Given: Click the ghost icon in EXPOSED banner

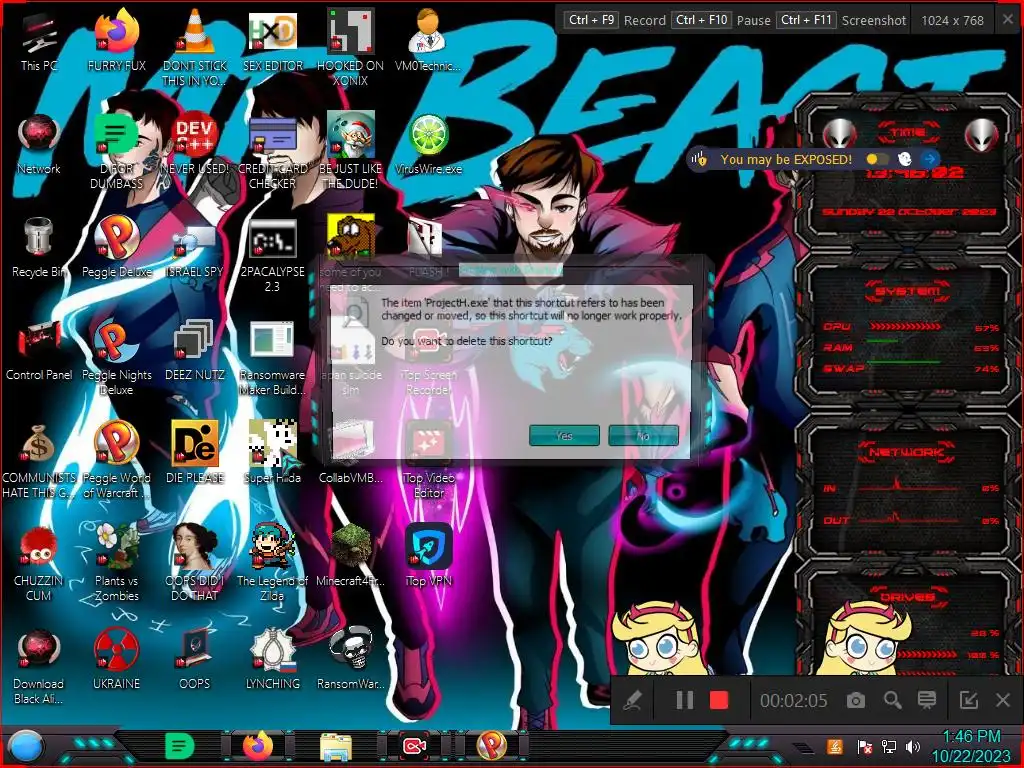Looking at the screenshot, I should 904,159.
